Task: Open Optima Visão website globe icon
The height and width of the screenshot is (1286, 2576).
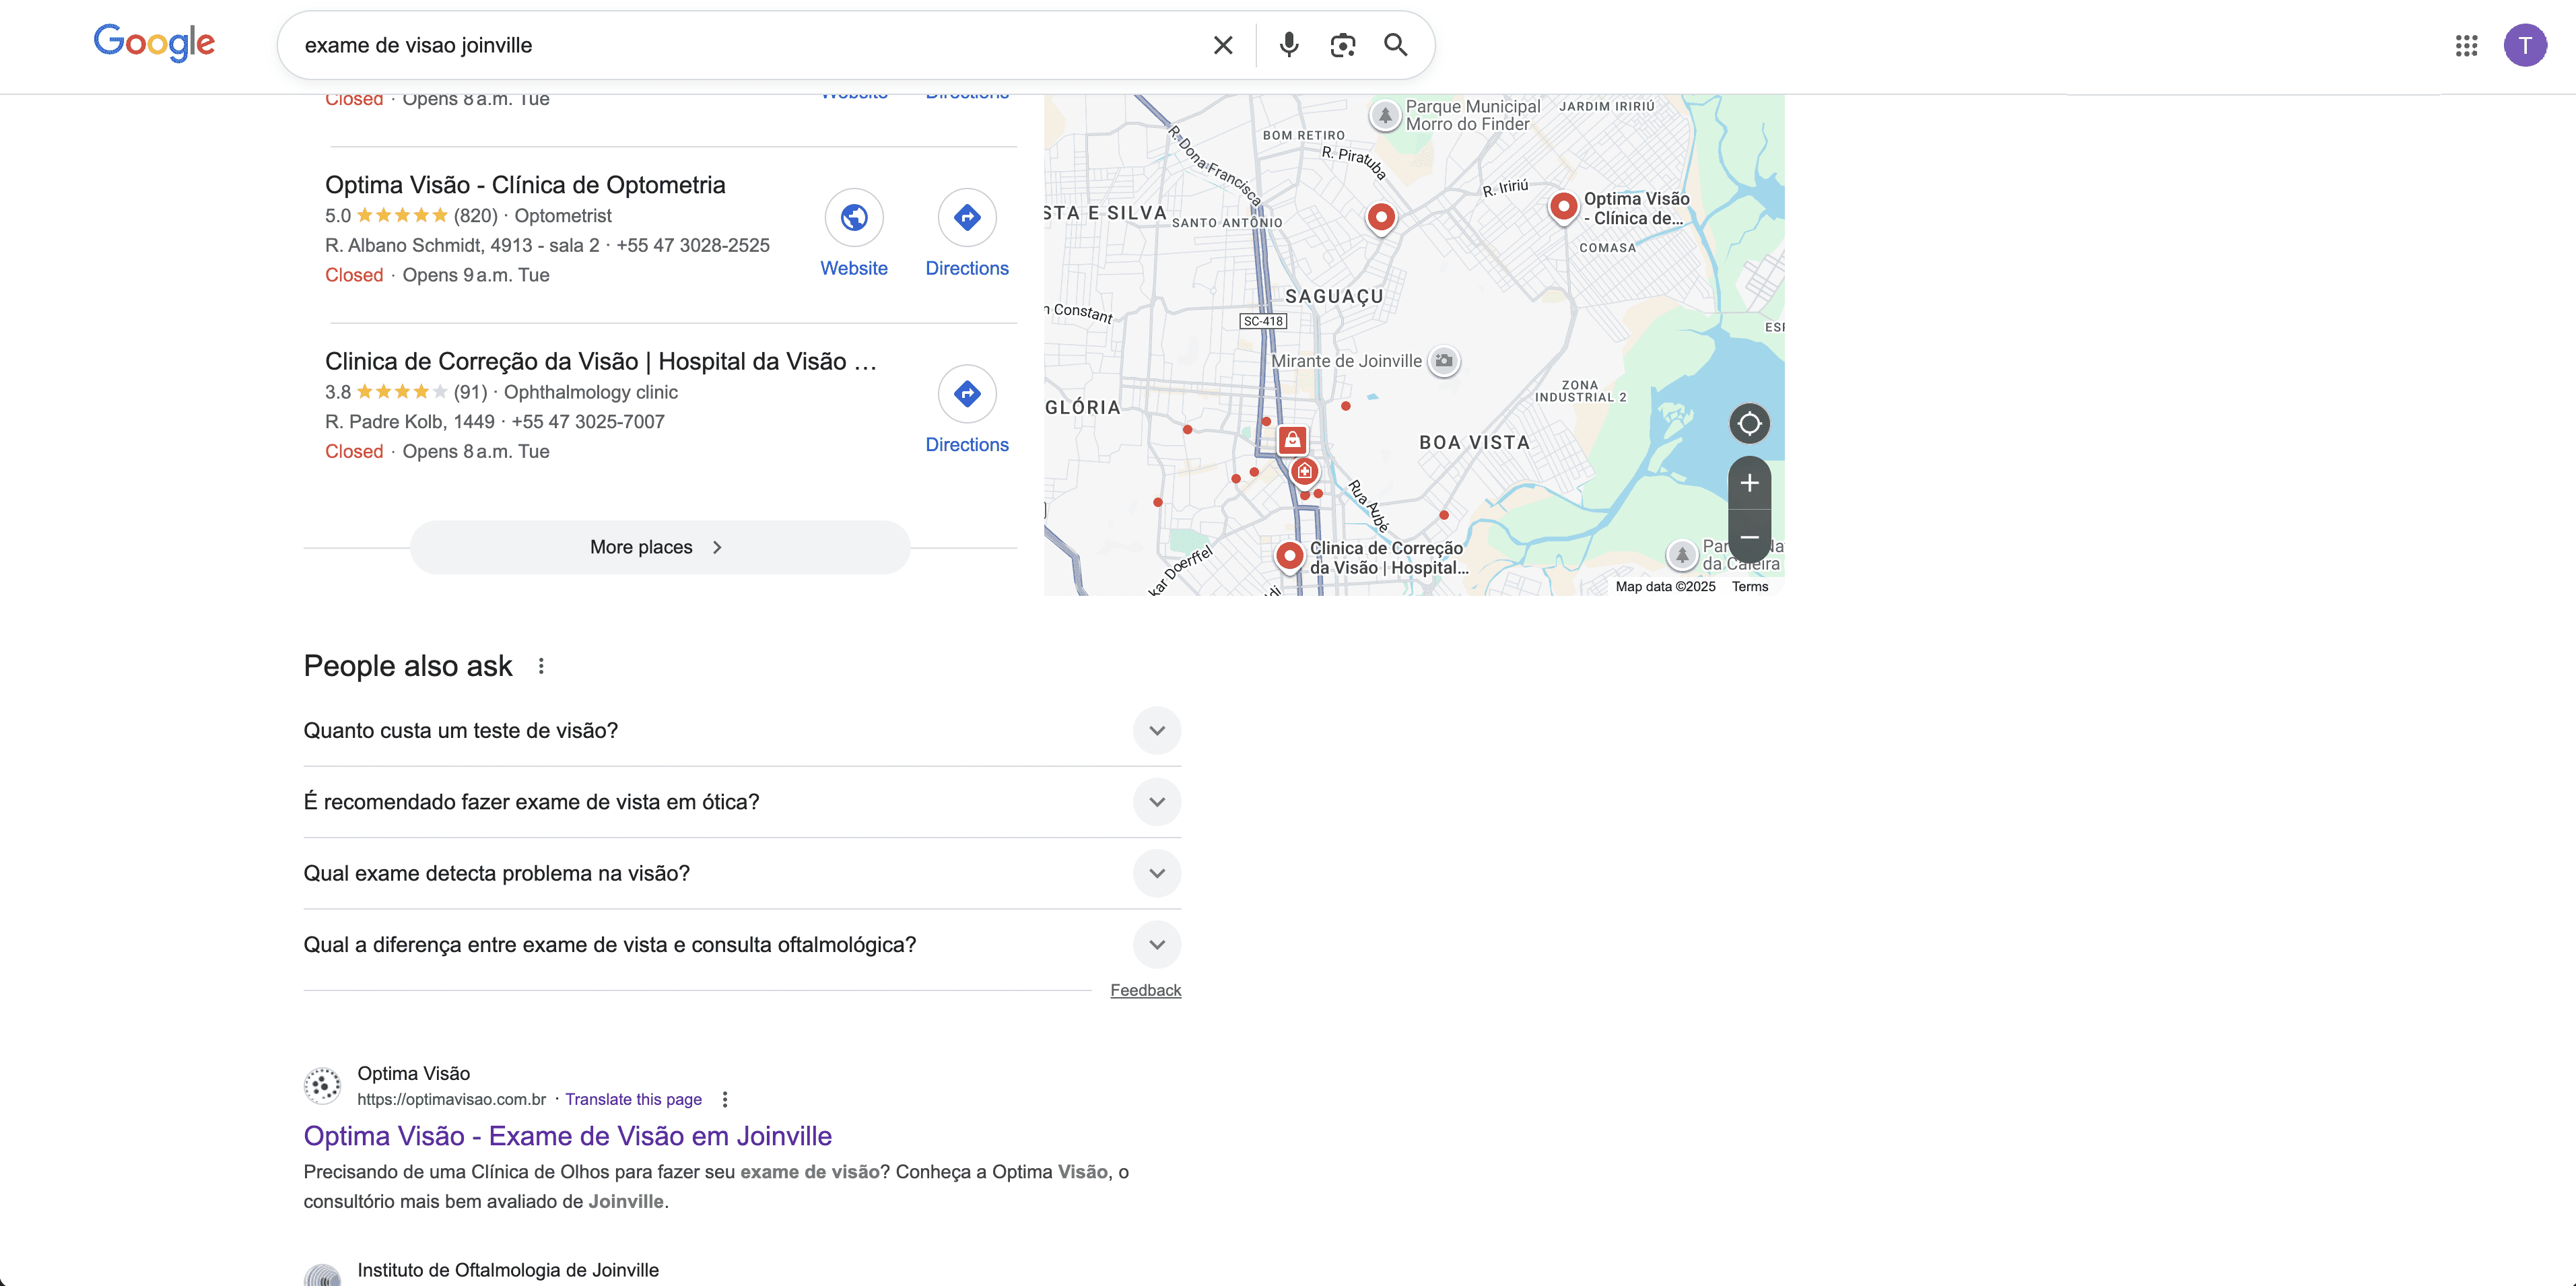Action: [853, 217]
